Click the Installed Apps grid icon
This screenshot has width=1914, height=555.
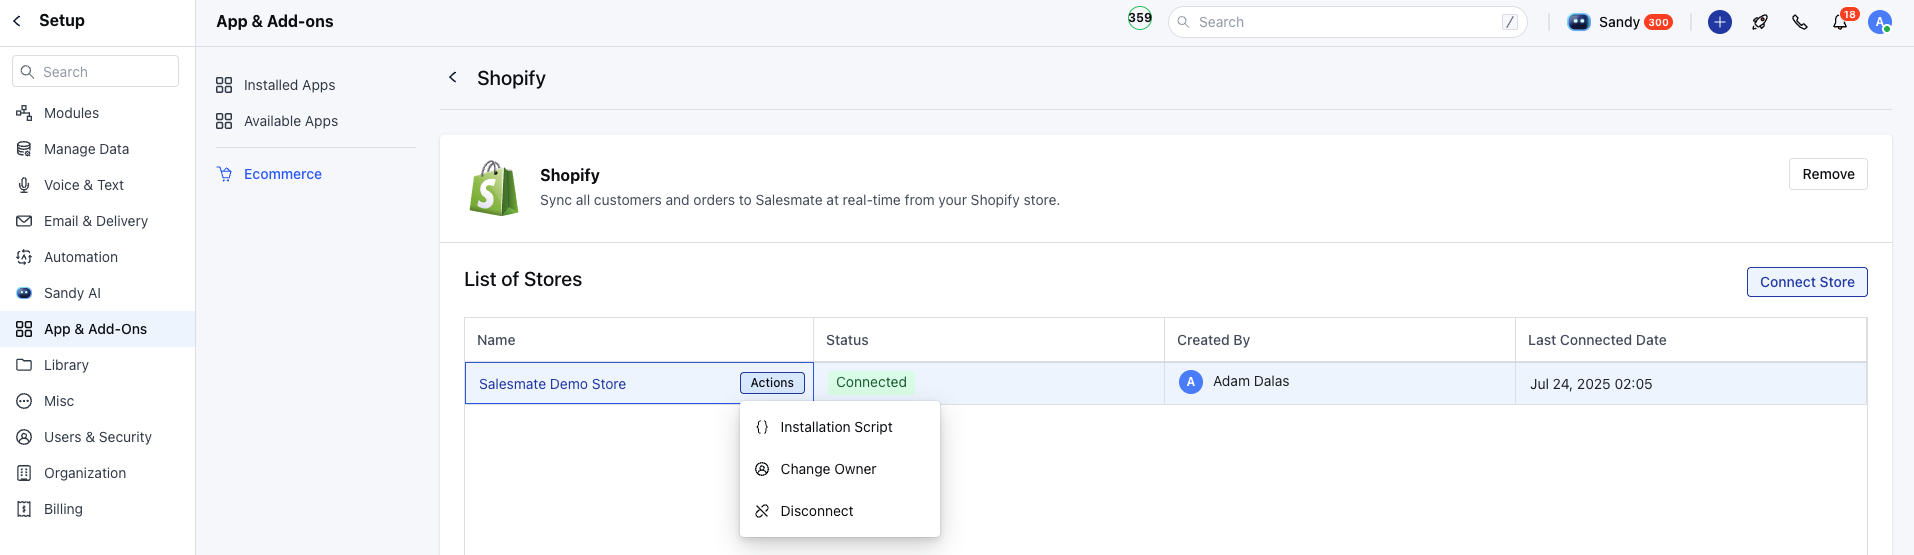pyautogui.click(x=224, y=85)
